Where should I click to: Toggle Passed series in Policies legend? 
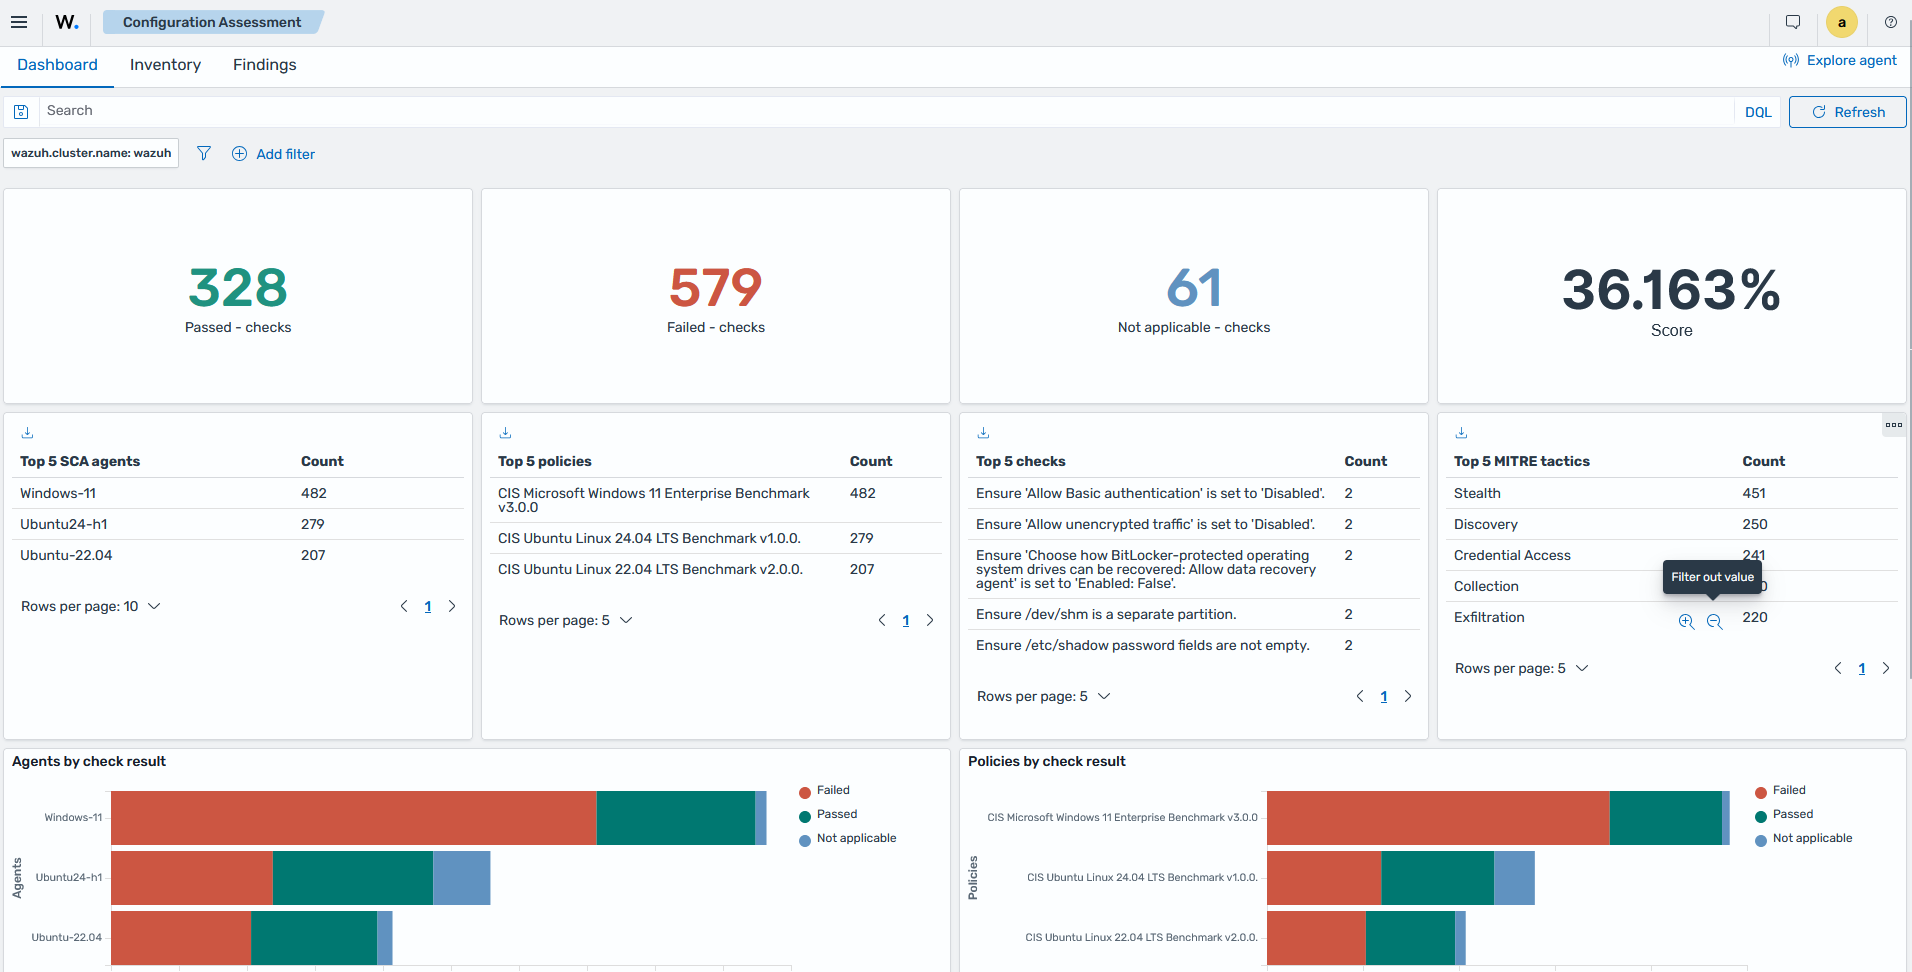tap(1784, 815)
